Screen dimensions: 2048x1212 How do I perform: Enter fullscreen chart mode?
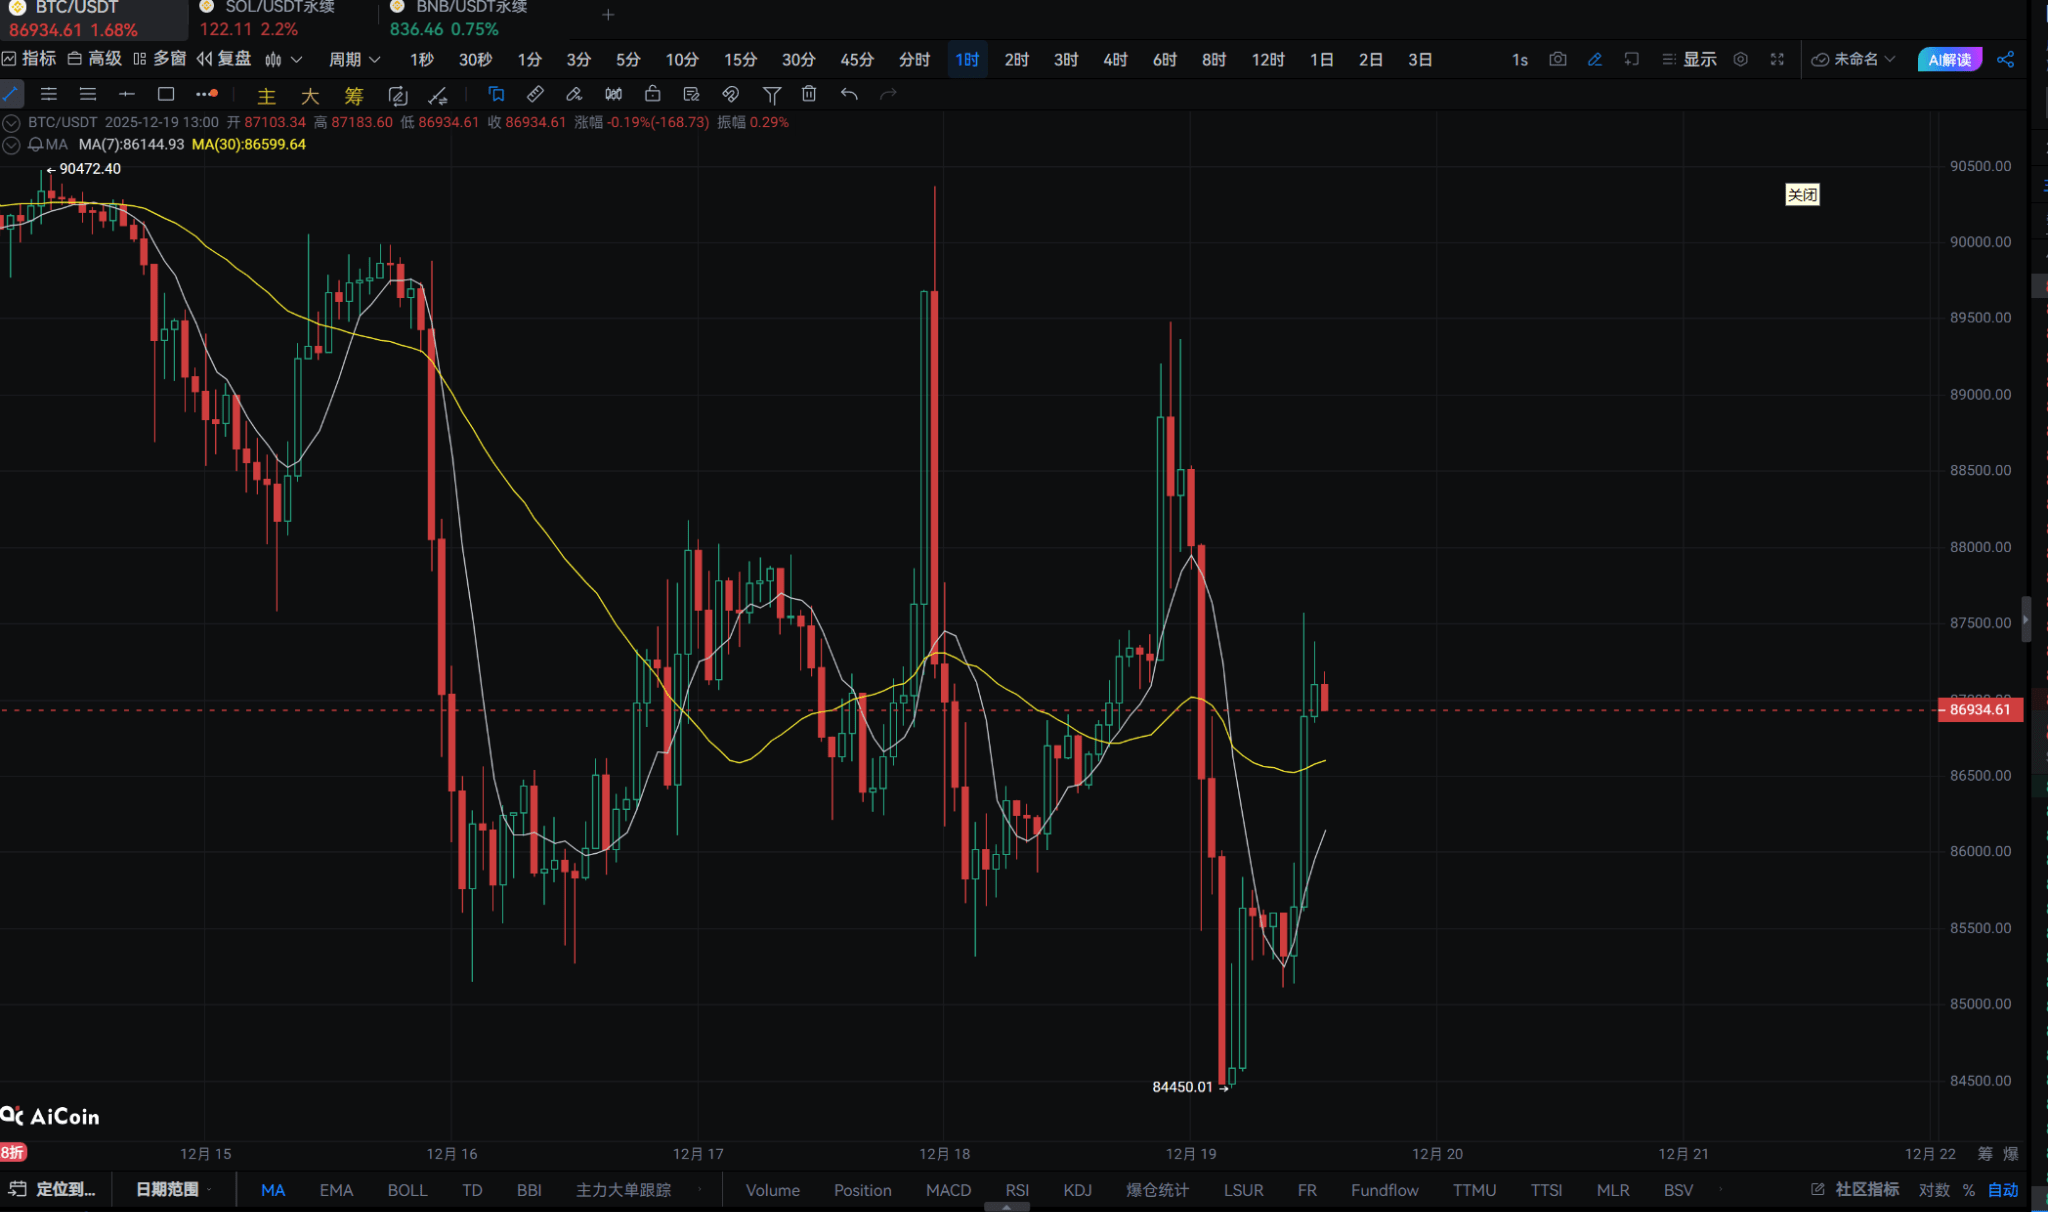coord(1777,59)
